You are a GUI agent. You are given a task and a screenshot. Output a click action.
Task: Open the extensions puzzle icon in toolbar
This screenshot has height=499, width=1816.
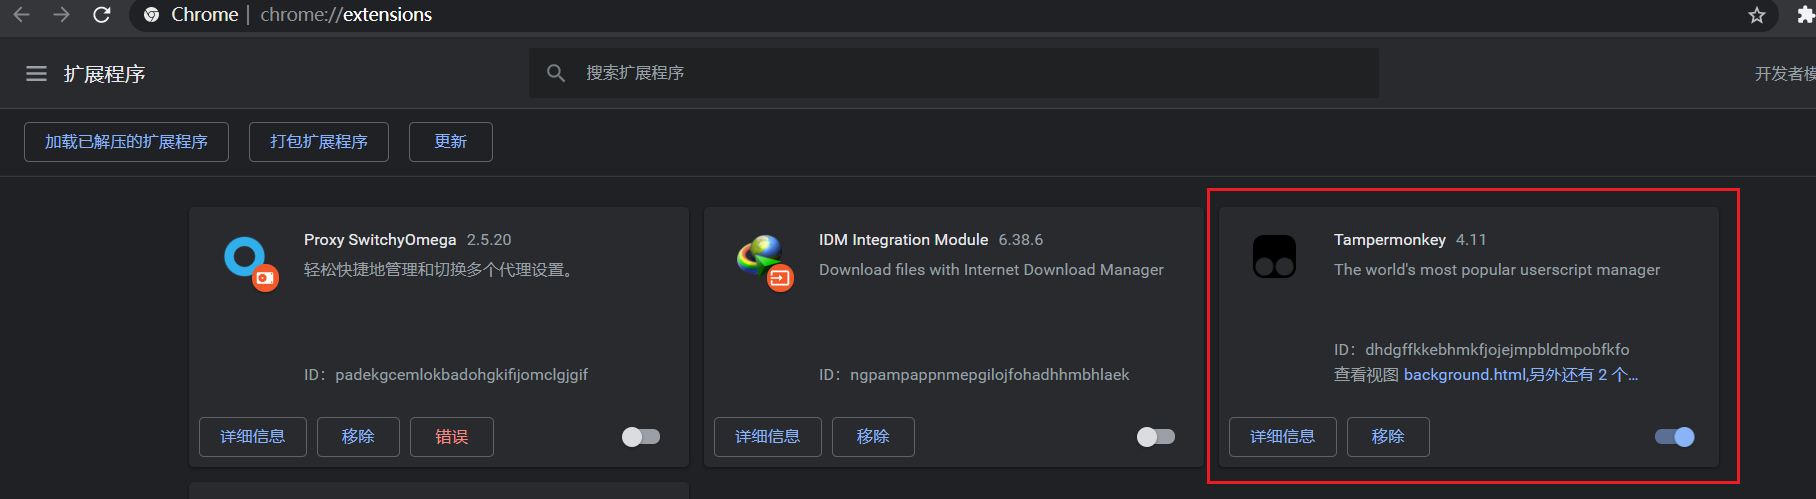pos(1805,15)
